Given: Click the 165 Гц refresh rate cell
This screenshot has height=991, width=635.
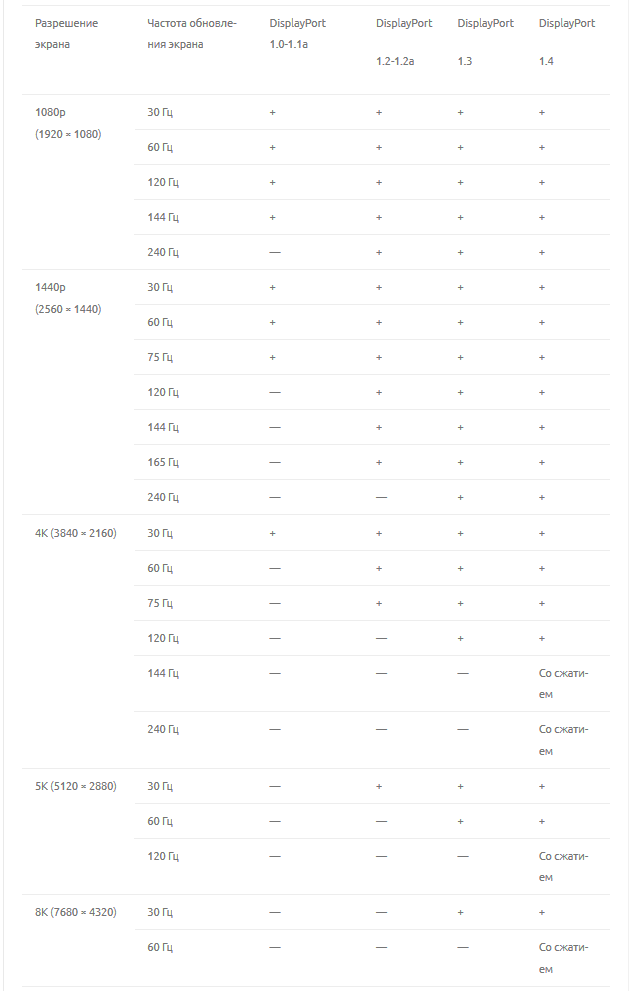Looking at the screenshot, I should pos(163,462).
